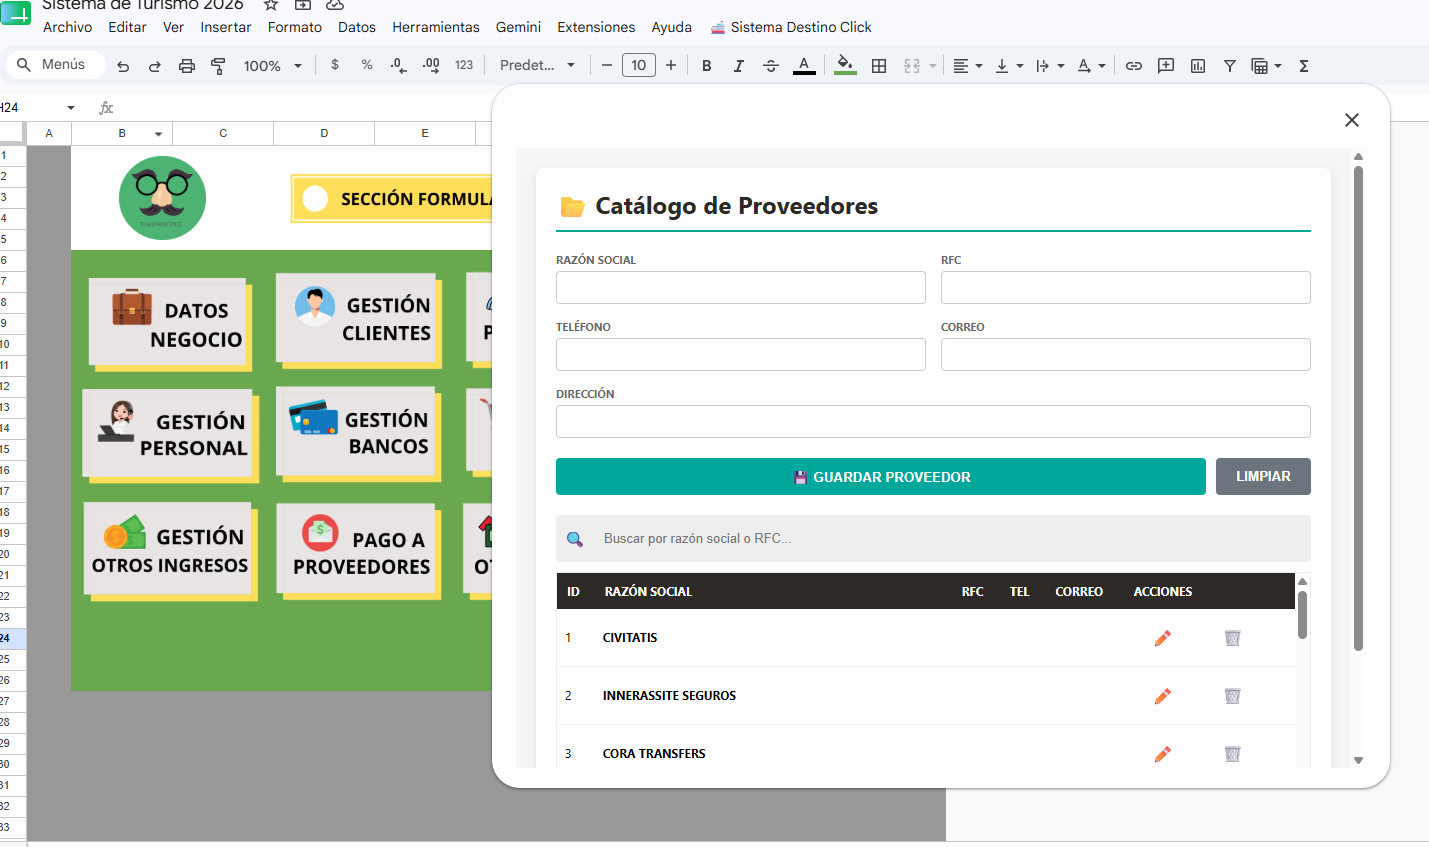Open the Datos menu
The image size is (1429, 847).
click(x=357, y=27)
